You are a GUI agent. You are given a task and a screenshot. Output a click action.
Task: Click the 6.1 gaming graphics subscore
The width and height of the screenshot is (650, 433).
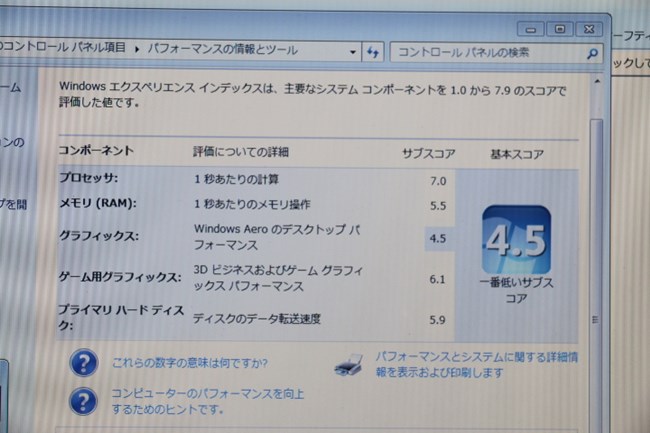pos(437,280)
